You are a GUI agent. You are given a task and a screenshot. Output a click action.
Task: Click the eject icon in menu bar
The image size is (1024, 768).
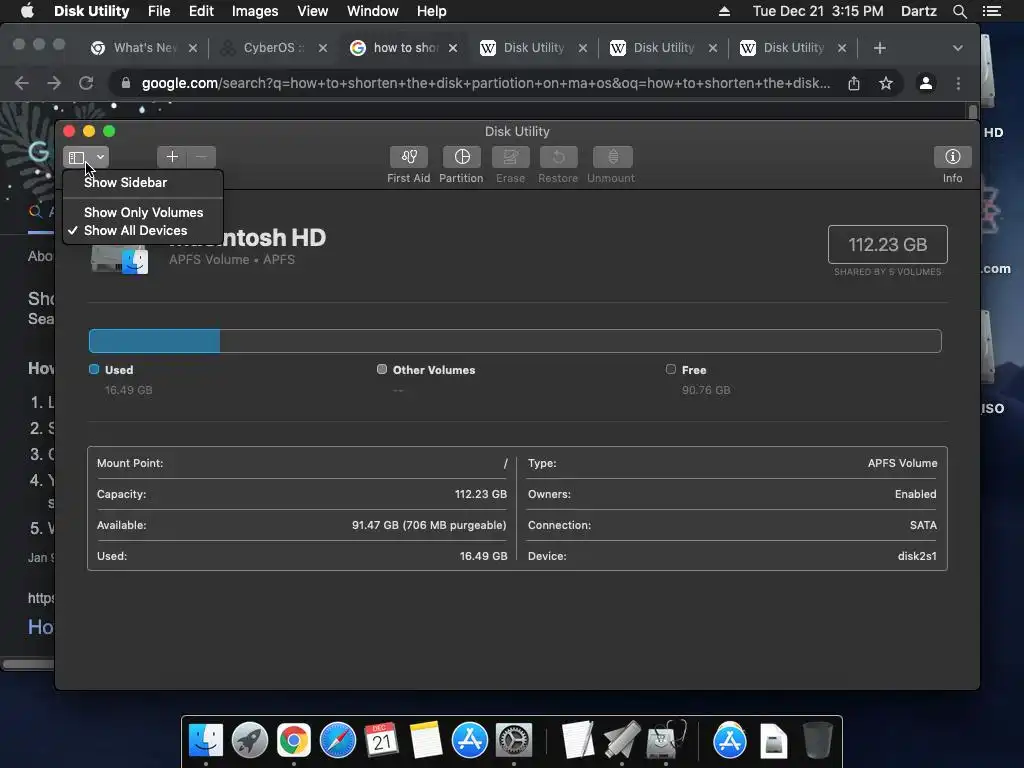click(724, 11)
